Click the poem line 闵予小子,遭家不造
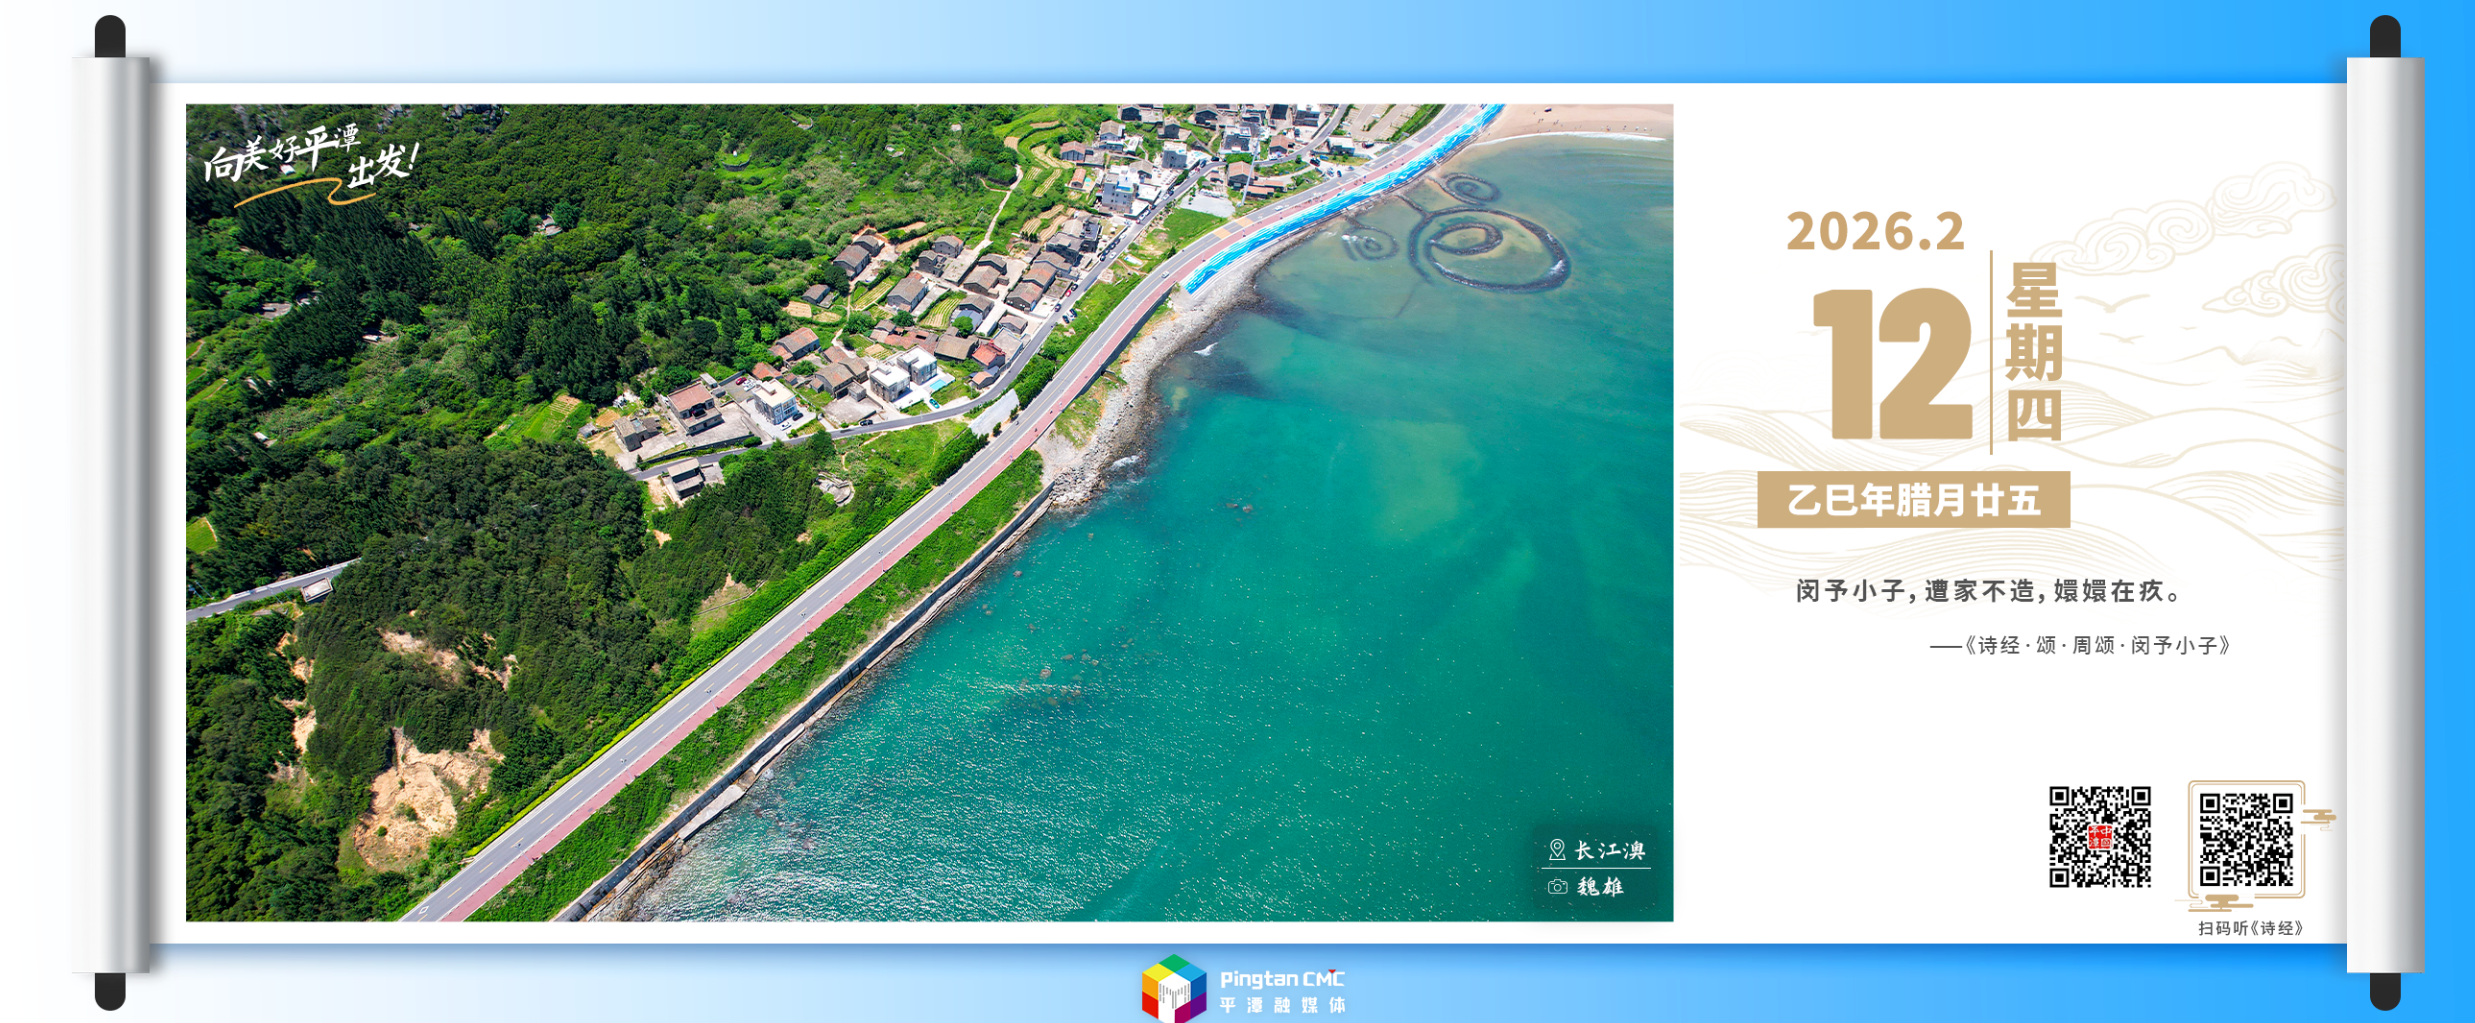Image resolution: width=2475 pixels, height=1023 pixels. [1988, 591]
